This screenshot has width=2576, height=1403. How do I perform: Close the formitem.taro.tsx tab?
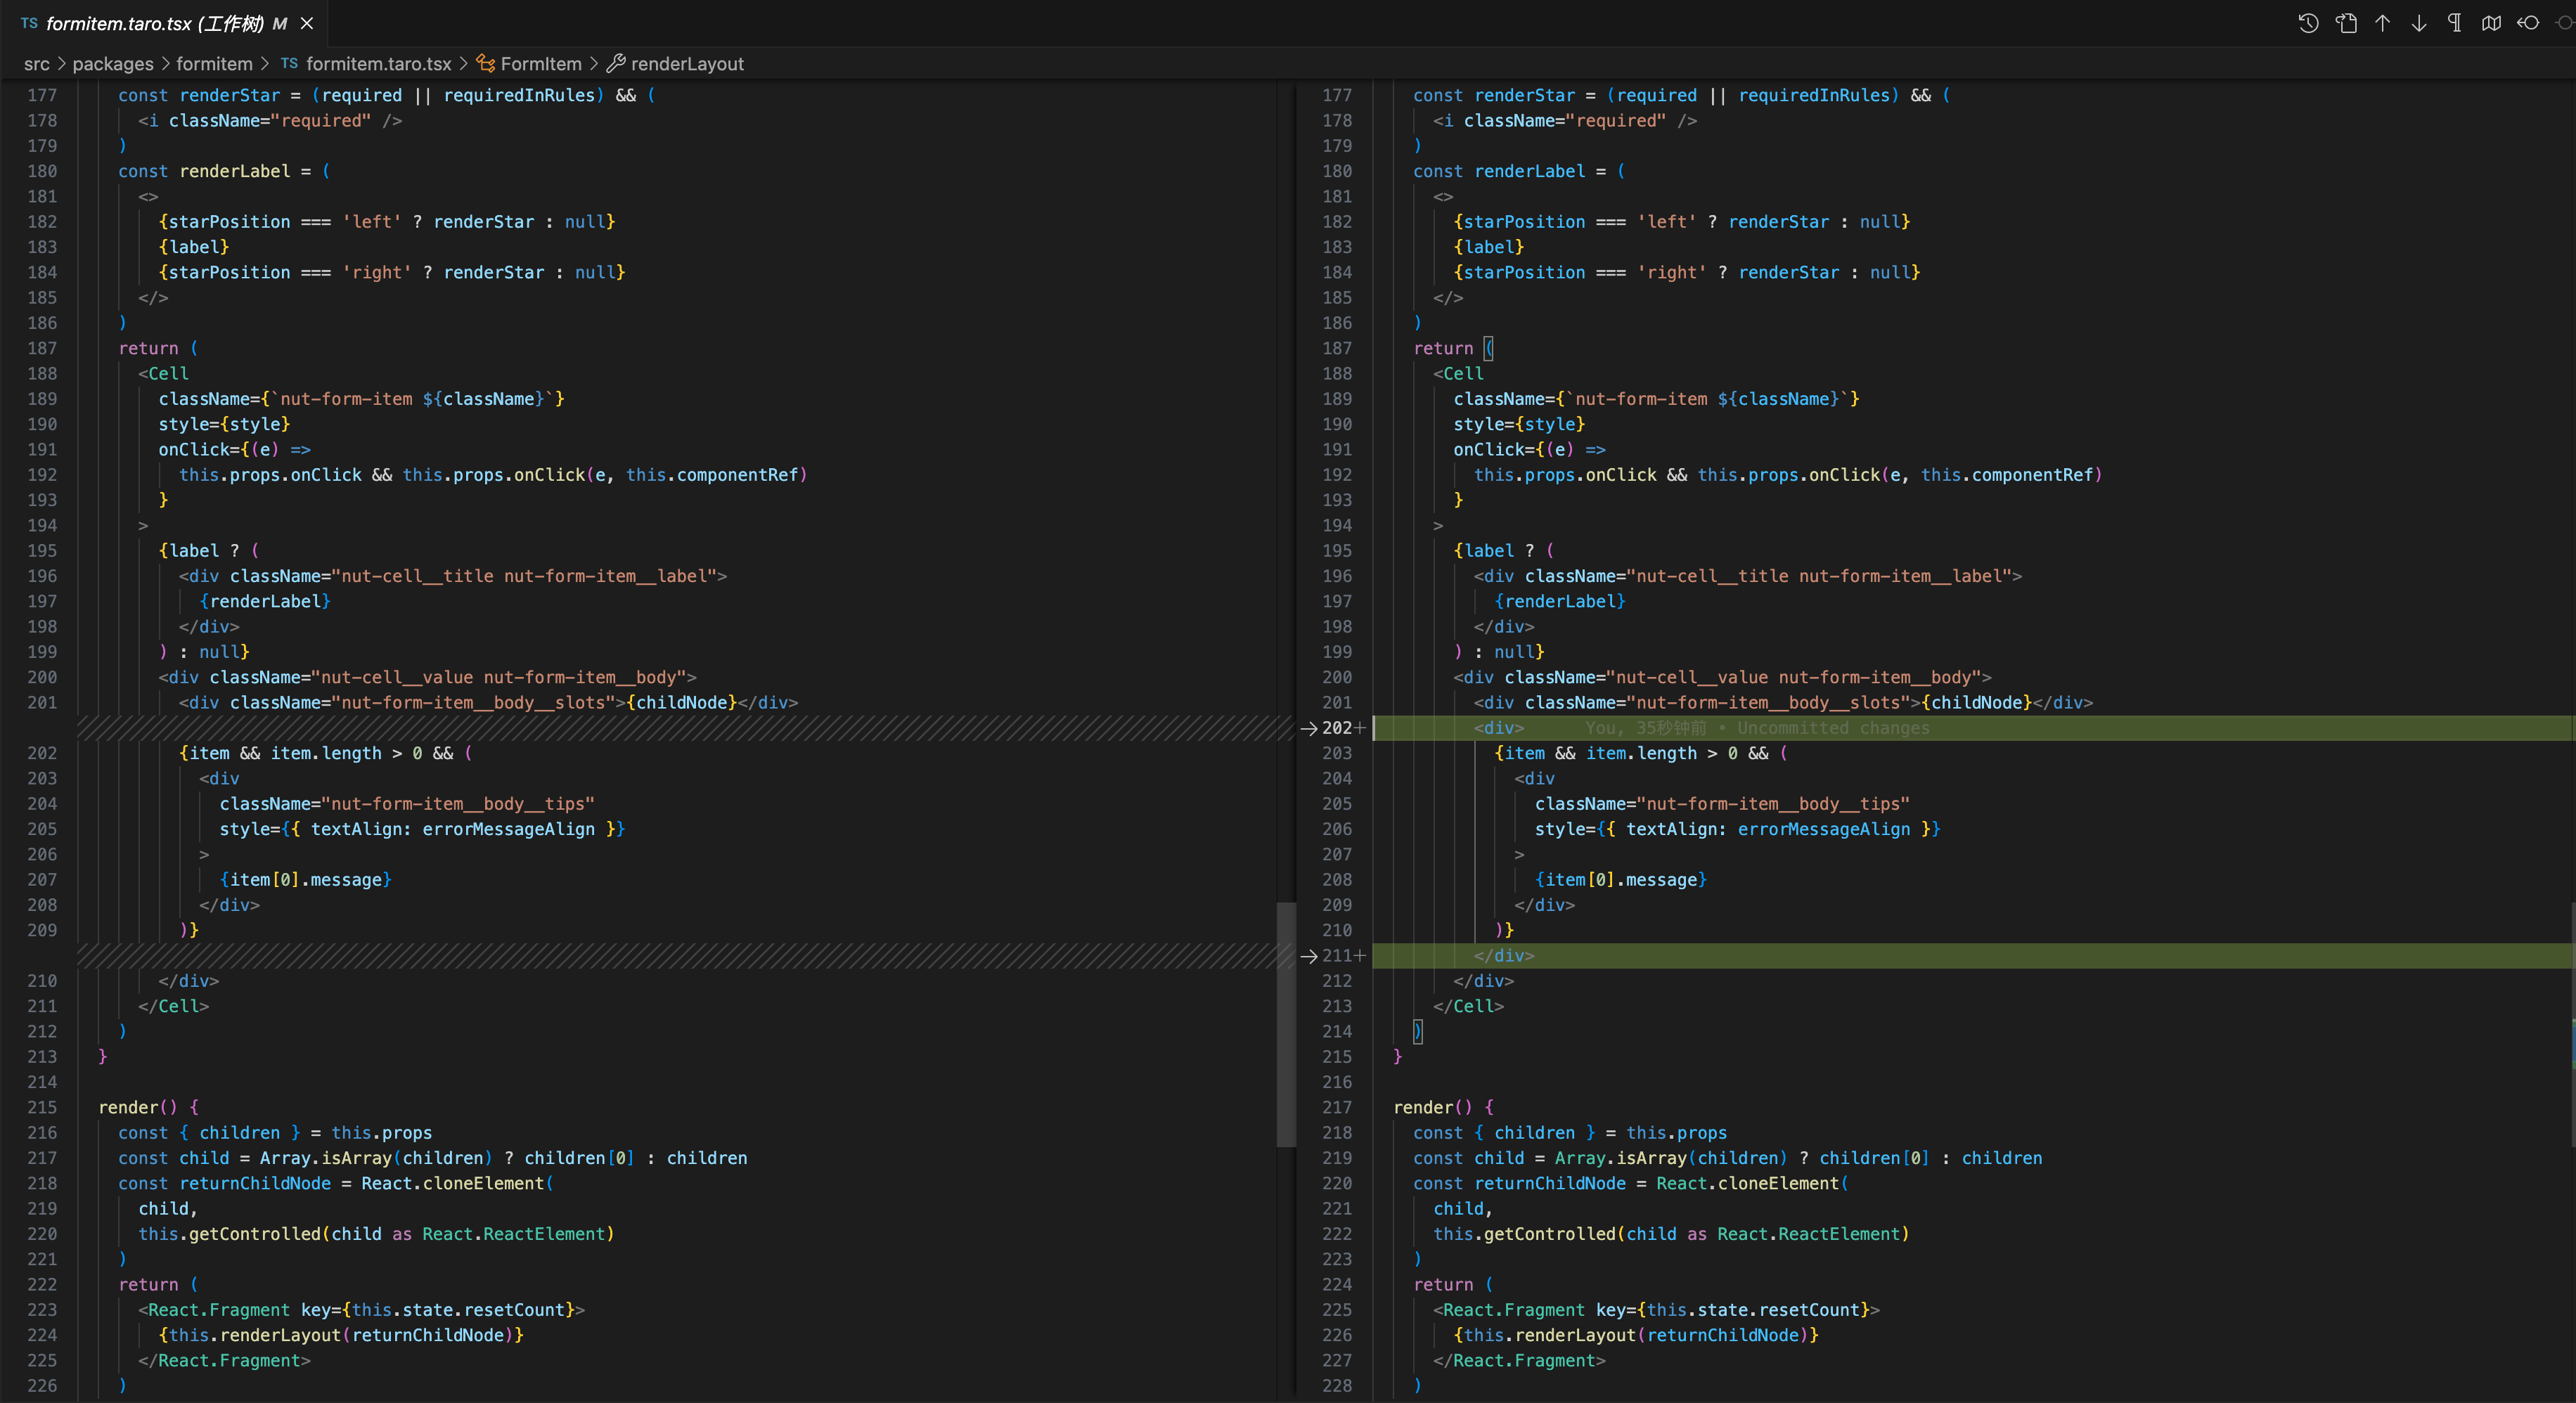tap(307, 23)
